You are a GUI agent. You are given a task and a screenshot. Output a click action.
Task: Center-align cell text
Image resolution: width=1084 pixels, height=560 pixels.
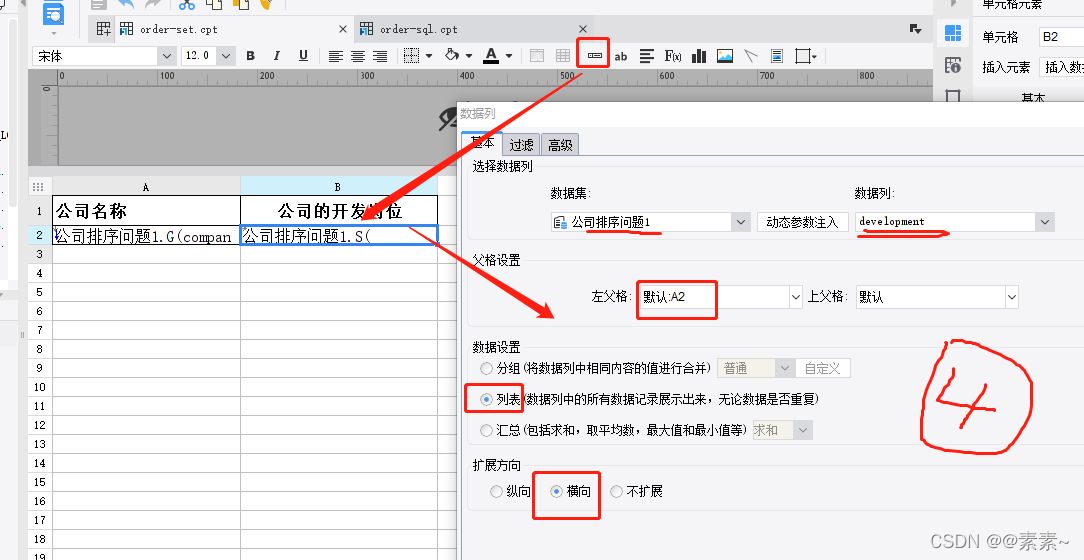click(x=357, y=56)
